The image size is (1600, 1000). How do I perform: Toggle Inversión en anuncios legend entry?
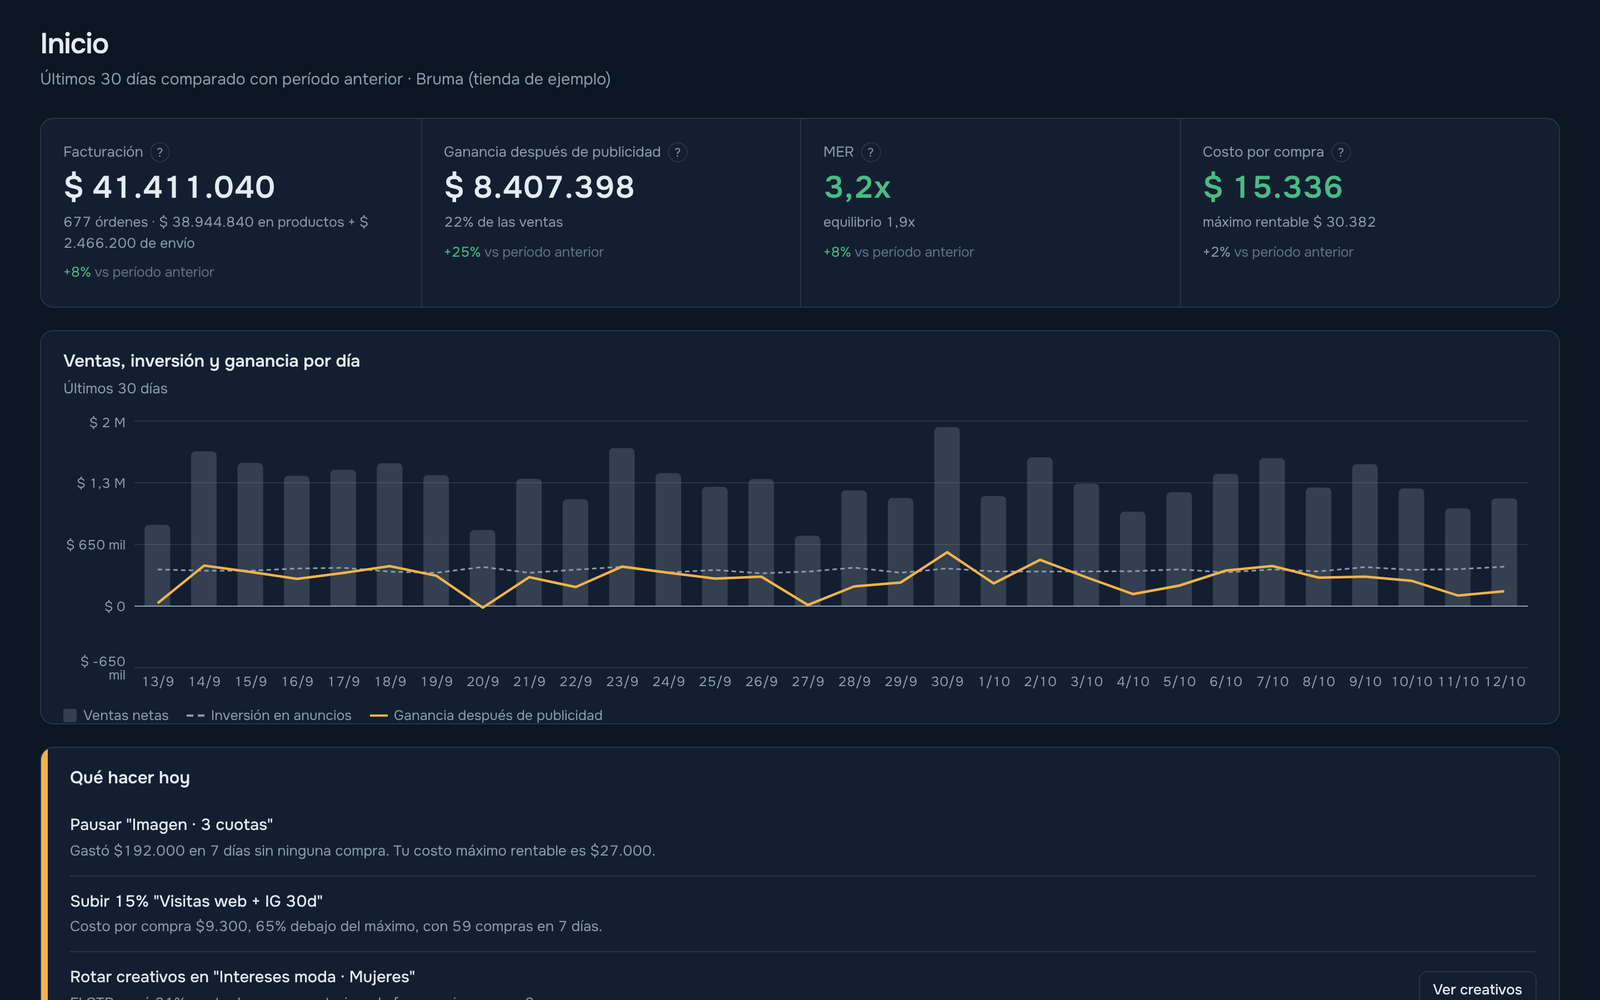click(269, 715)
